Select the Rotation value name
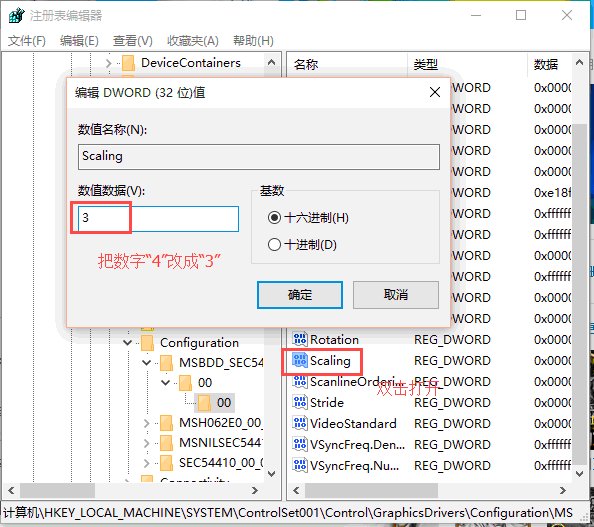This screenshot has width=594, height=527. (334, 339)
